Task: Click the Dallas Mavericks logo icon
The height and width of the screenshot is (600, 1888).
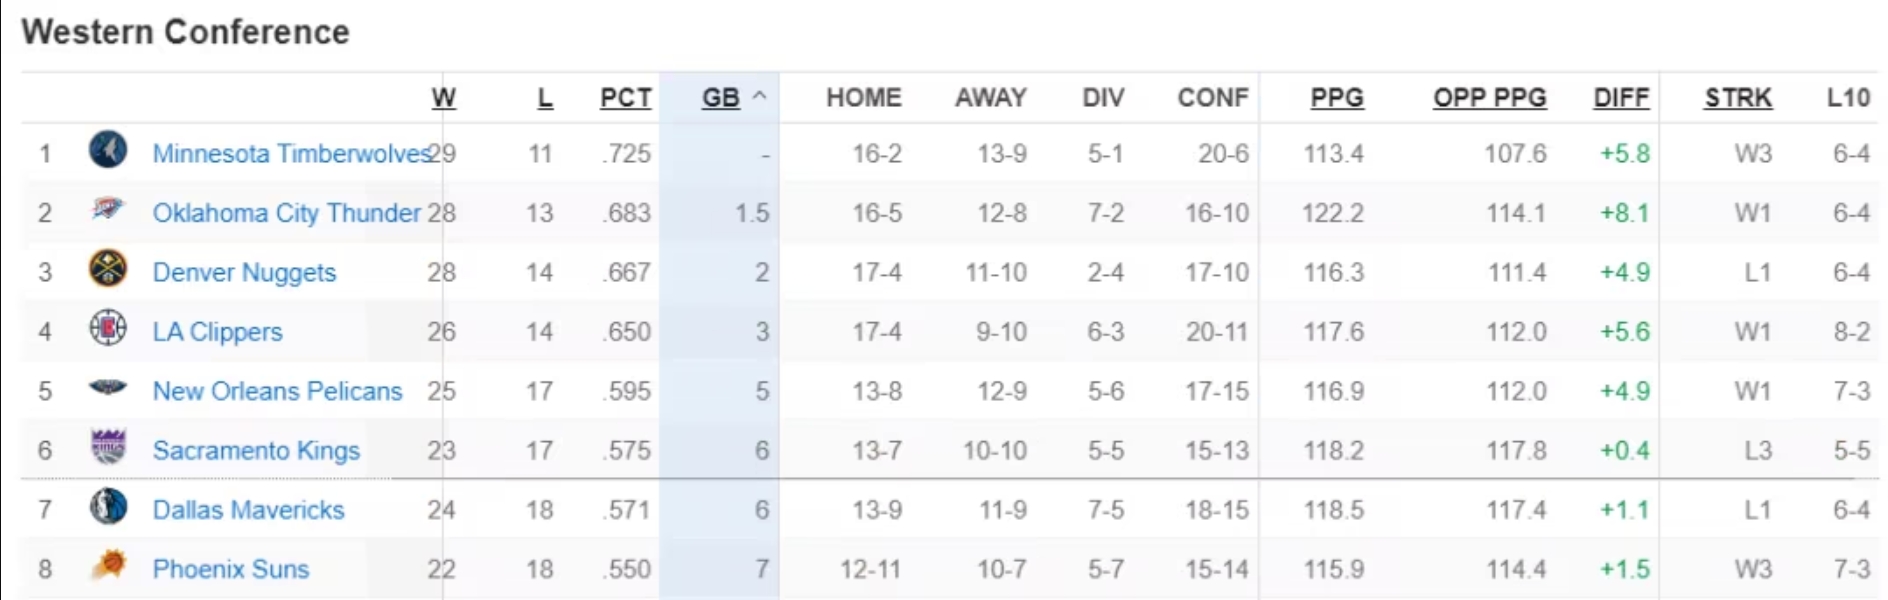Action: click(x=108, y=507)
